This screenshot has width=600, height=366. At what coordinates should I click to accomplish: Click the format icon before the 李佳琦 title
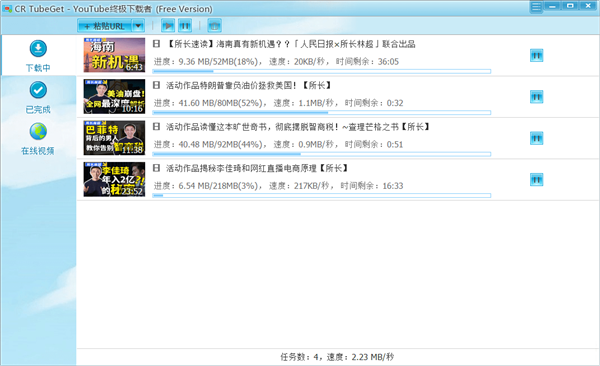(x=156, y=168)
